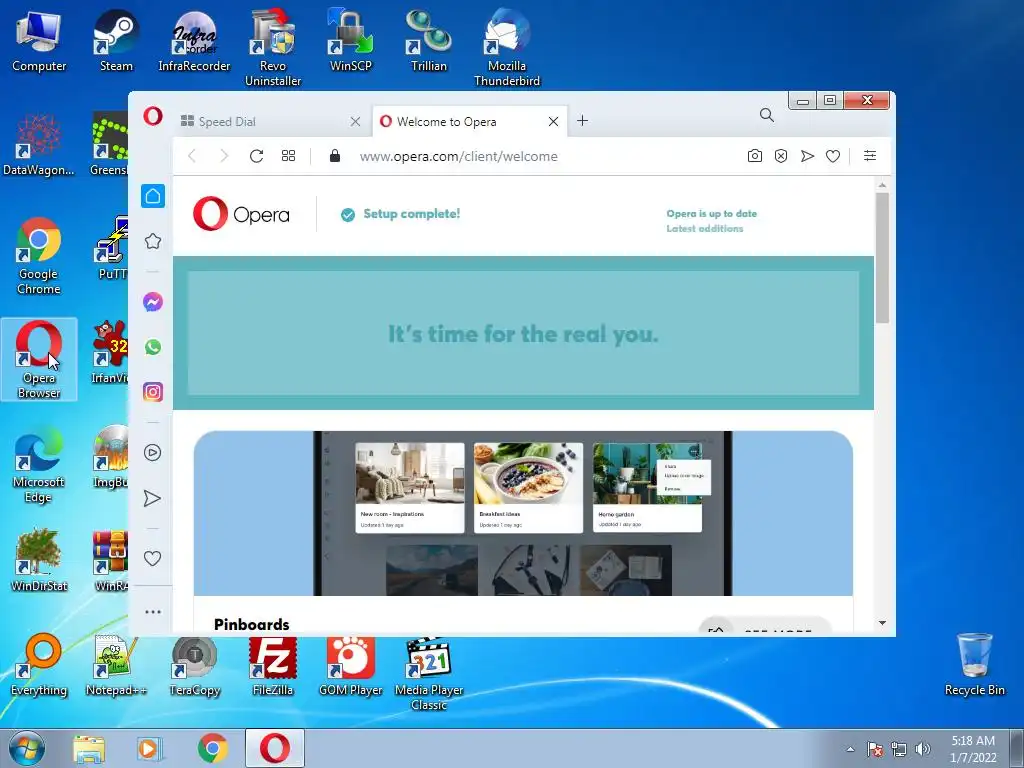
Task: Open My Flow in the sidebar
Action: coord(152,499)
